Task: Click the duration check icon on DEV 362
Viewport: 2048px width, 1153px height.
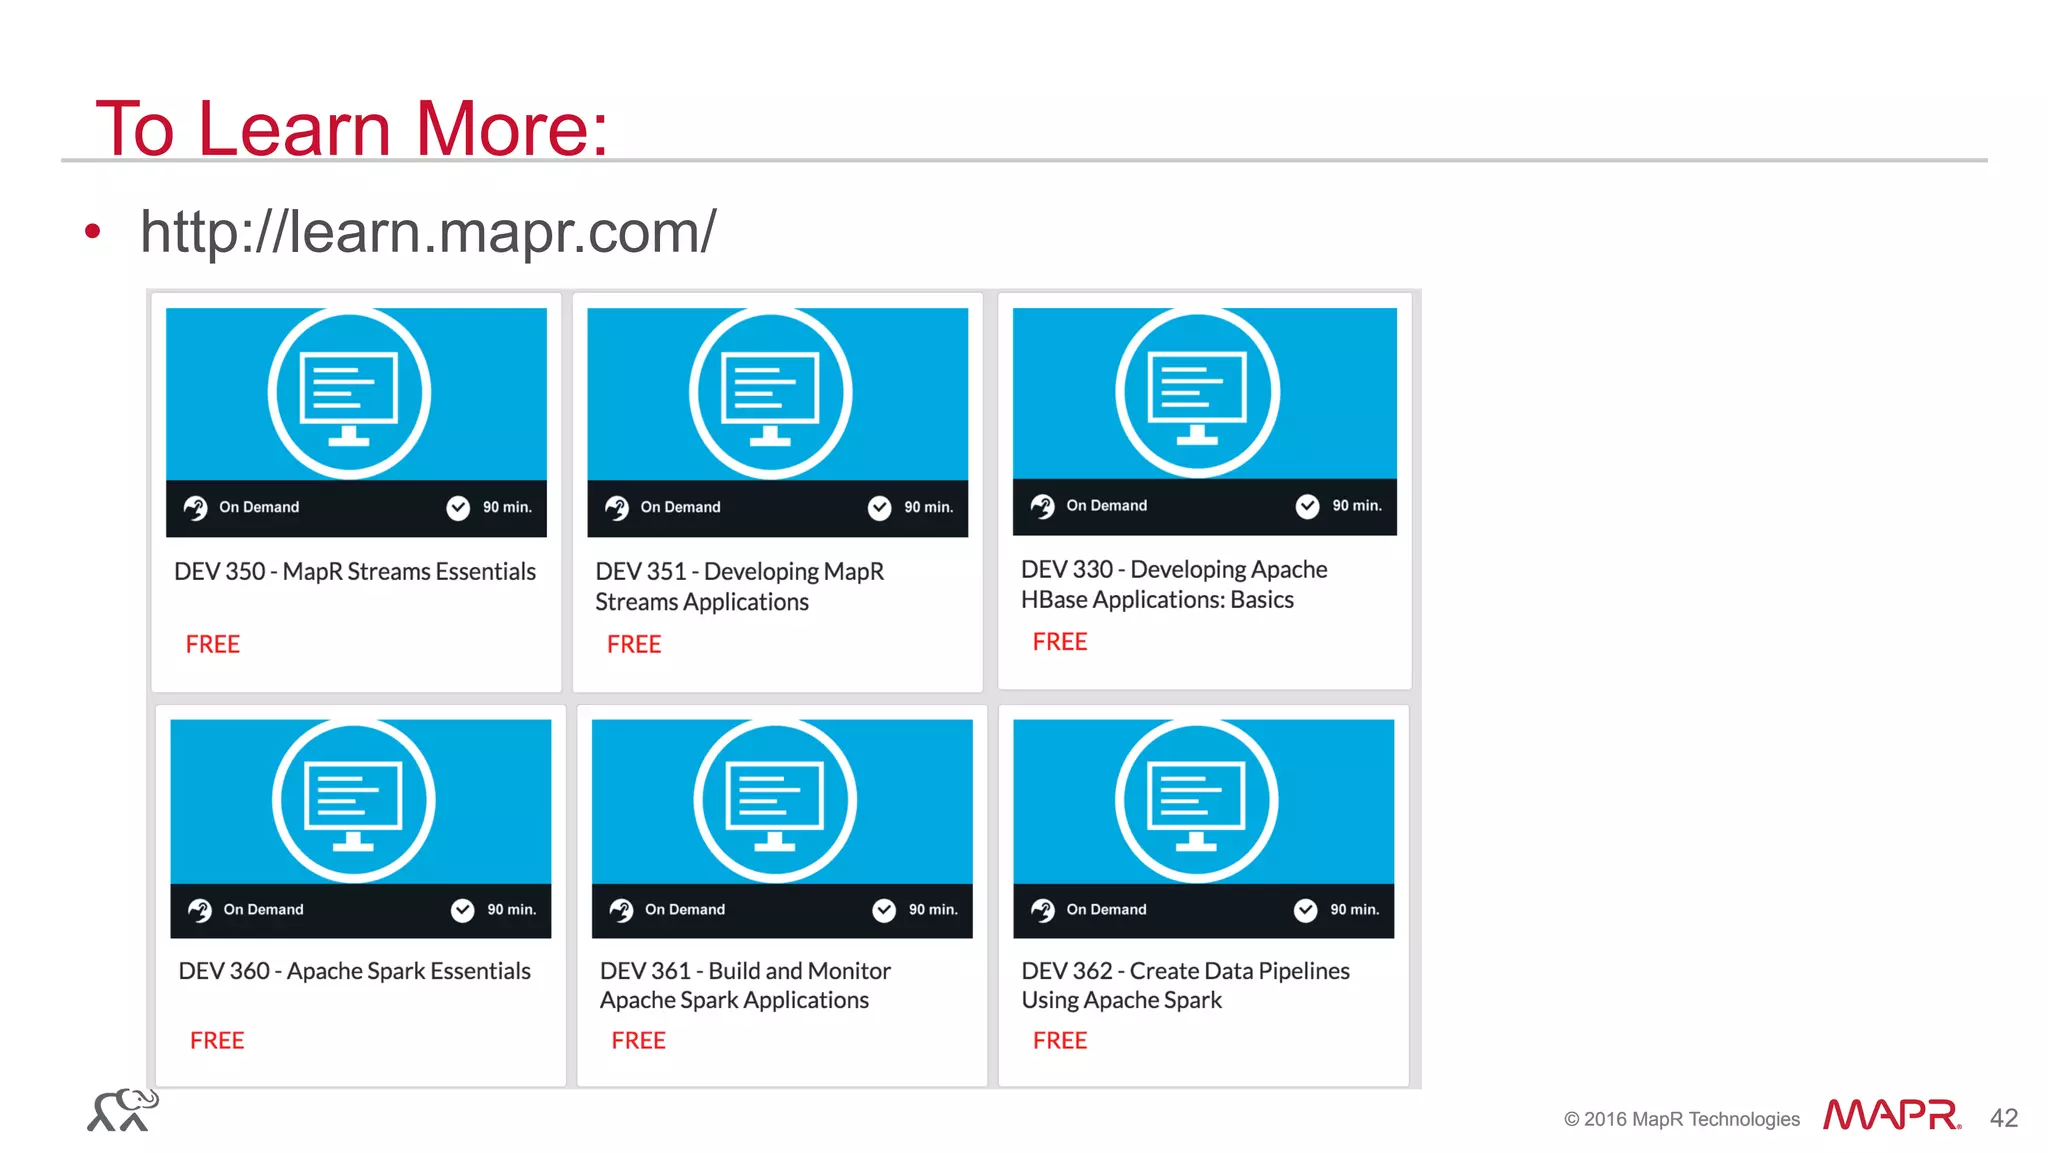Action: (1306, 910)
